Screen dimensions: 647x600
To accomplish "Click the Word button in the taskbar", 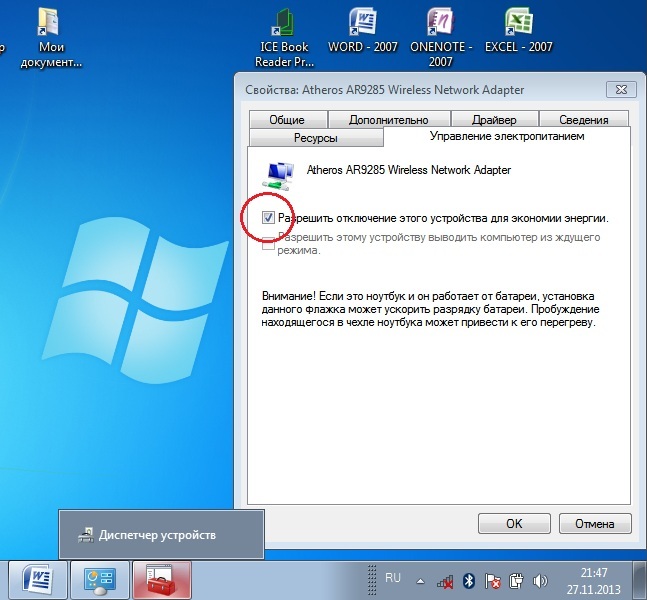I will [x=39, y=580].
